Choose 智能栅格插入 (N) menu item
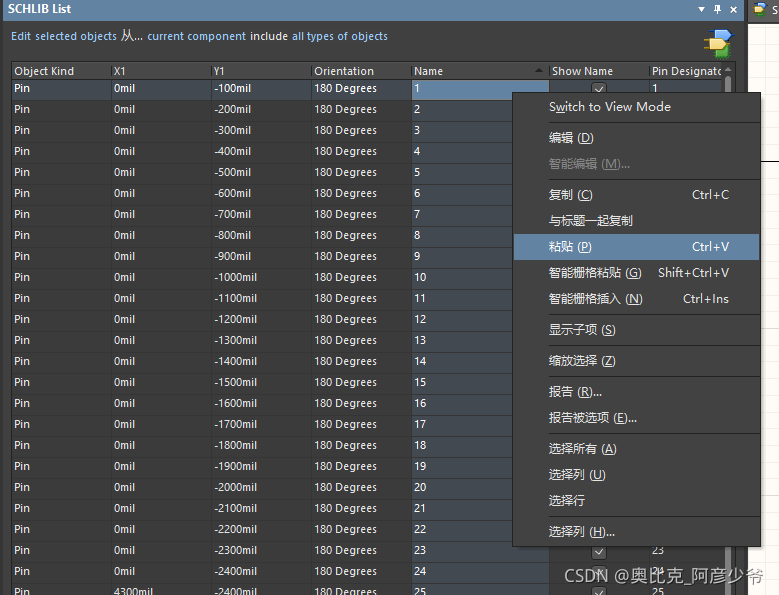Screen dimensions: 779x595 pos(636,298)
